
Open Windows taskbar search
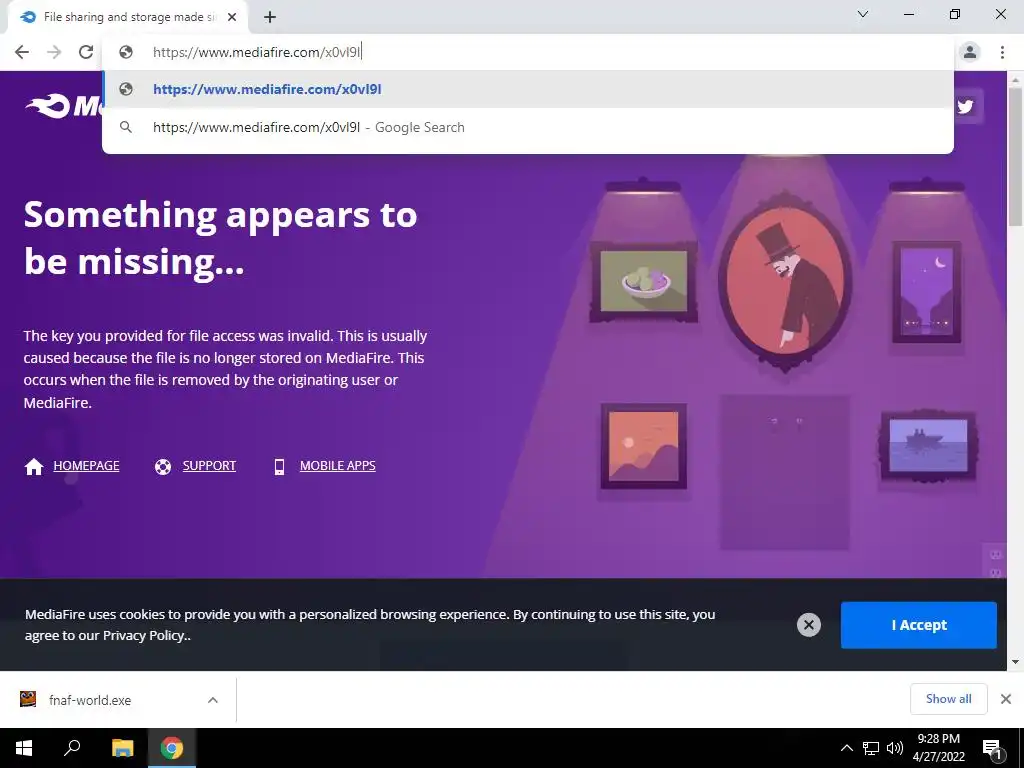72,748
